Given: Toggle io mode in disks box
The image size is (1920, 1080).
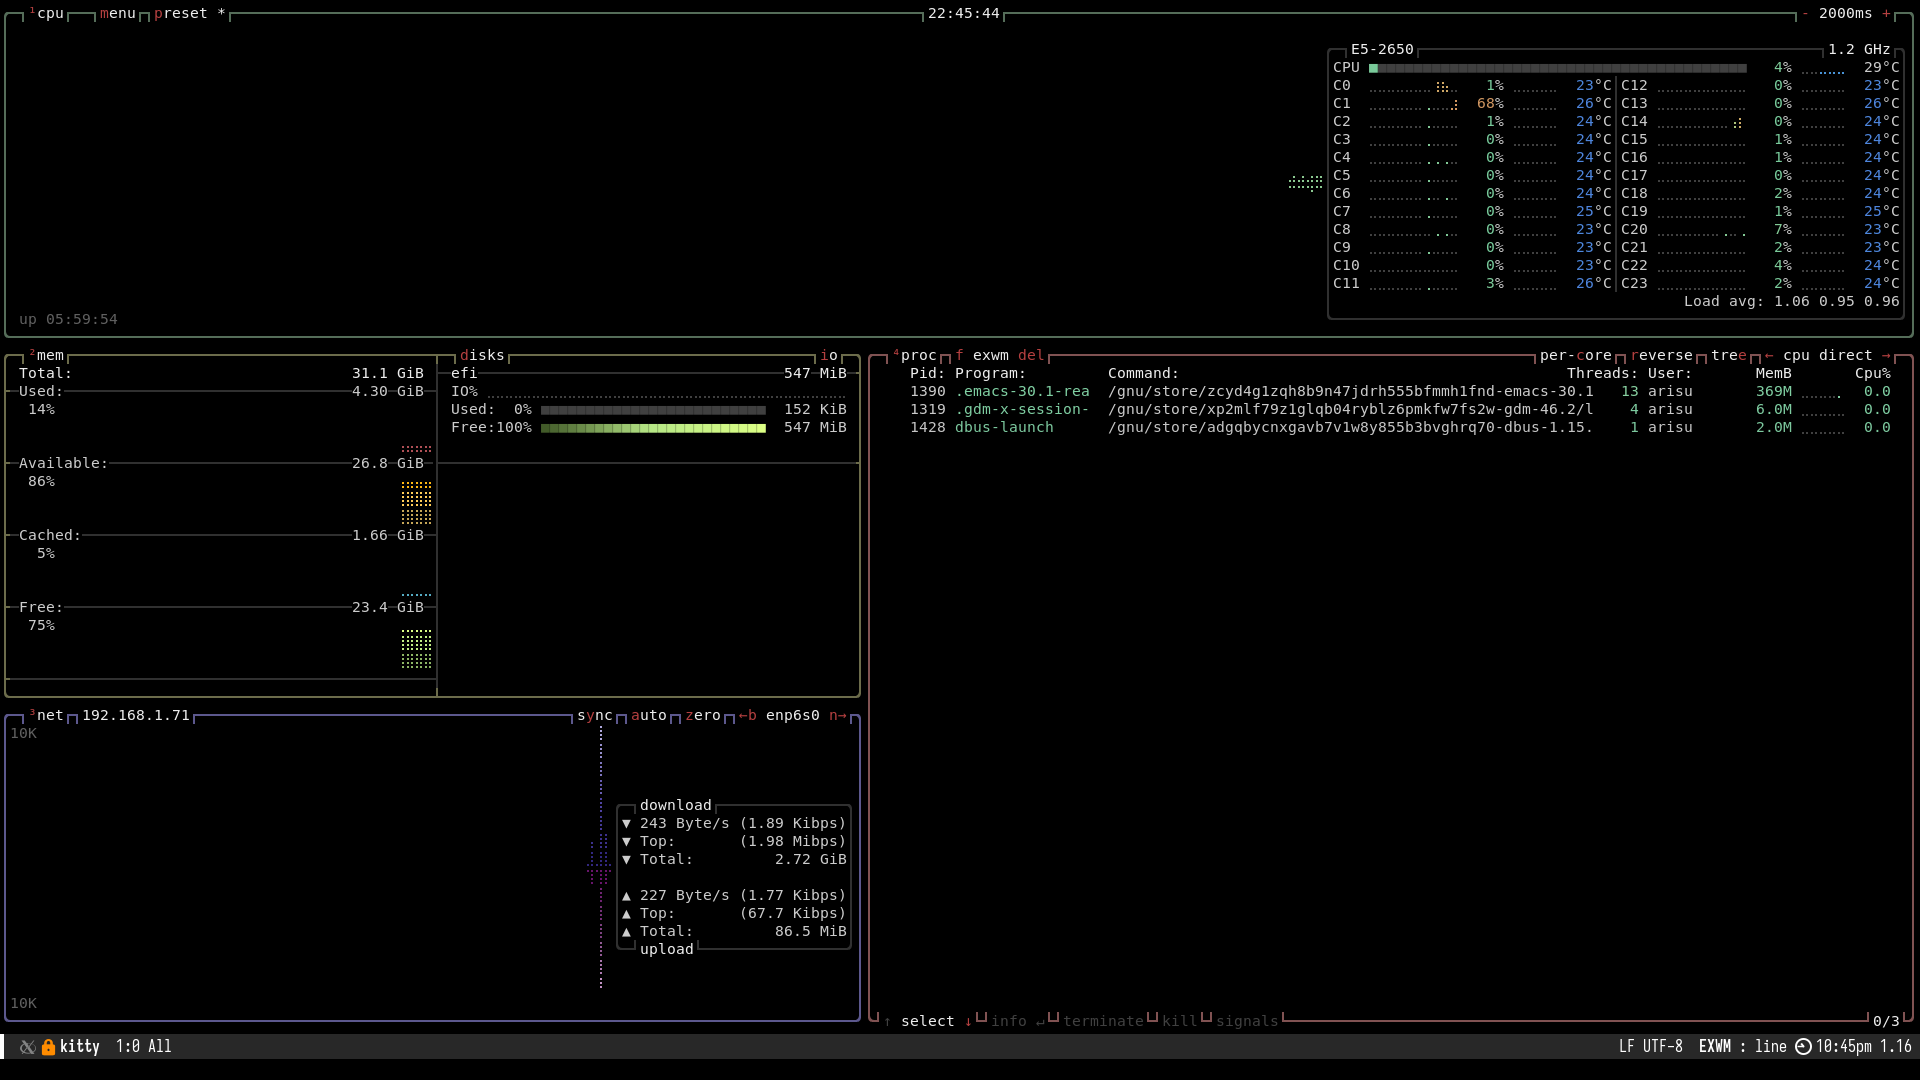Looking at the screenshot, I should coord(829,355).
